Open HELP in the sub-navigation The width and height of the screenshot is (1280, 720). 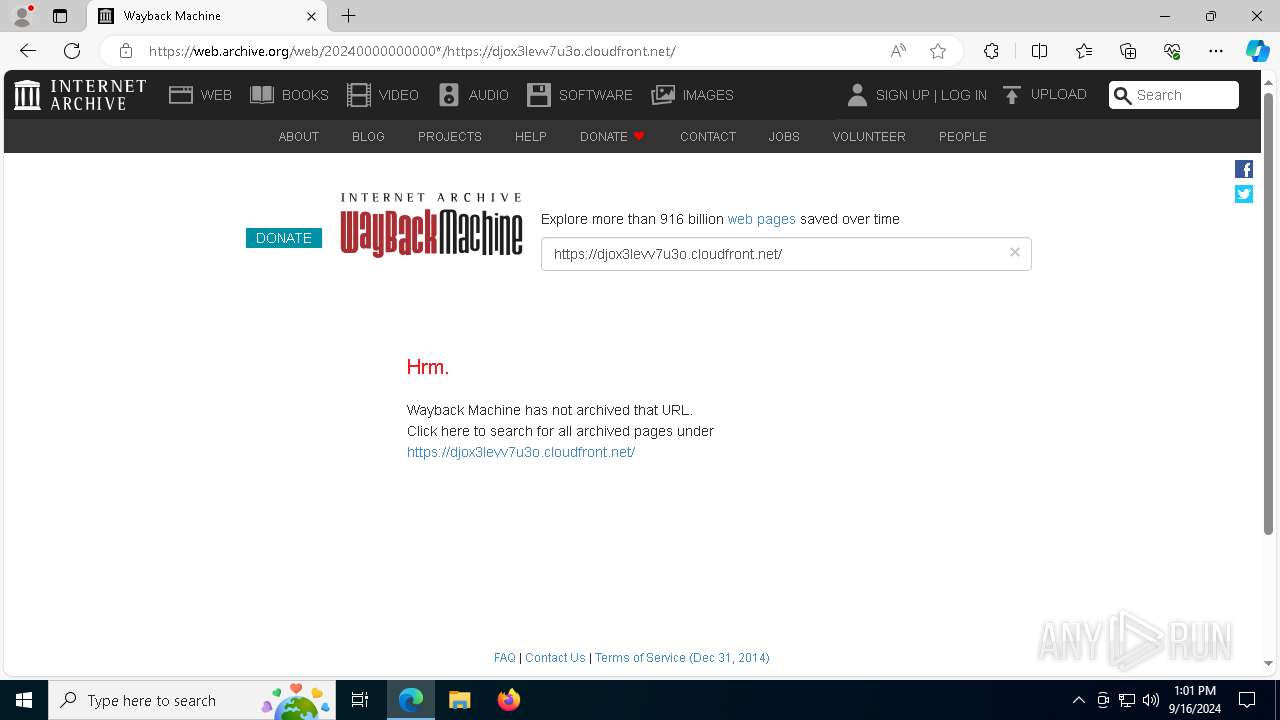pyautogui.click(x=531, y=137)
